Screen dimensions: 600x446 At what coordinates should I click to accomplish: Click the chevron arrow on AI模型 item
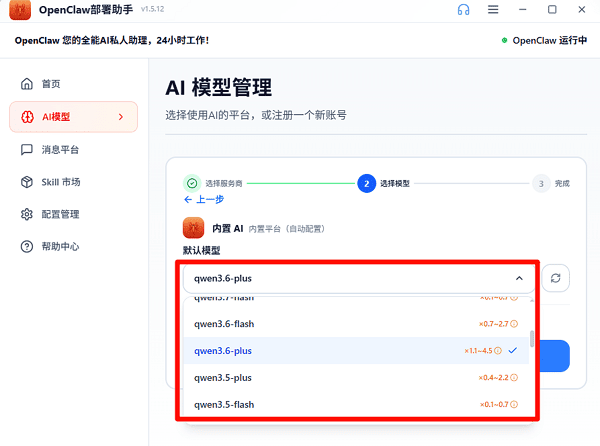[x=121, y=117]
